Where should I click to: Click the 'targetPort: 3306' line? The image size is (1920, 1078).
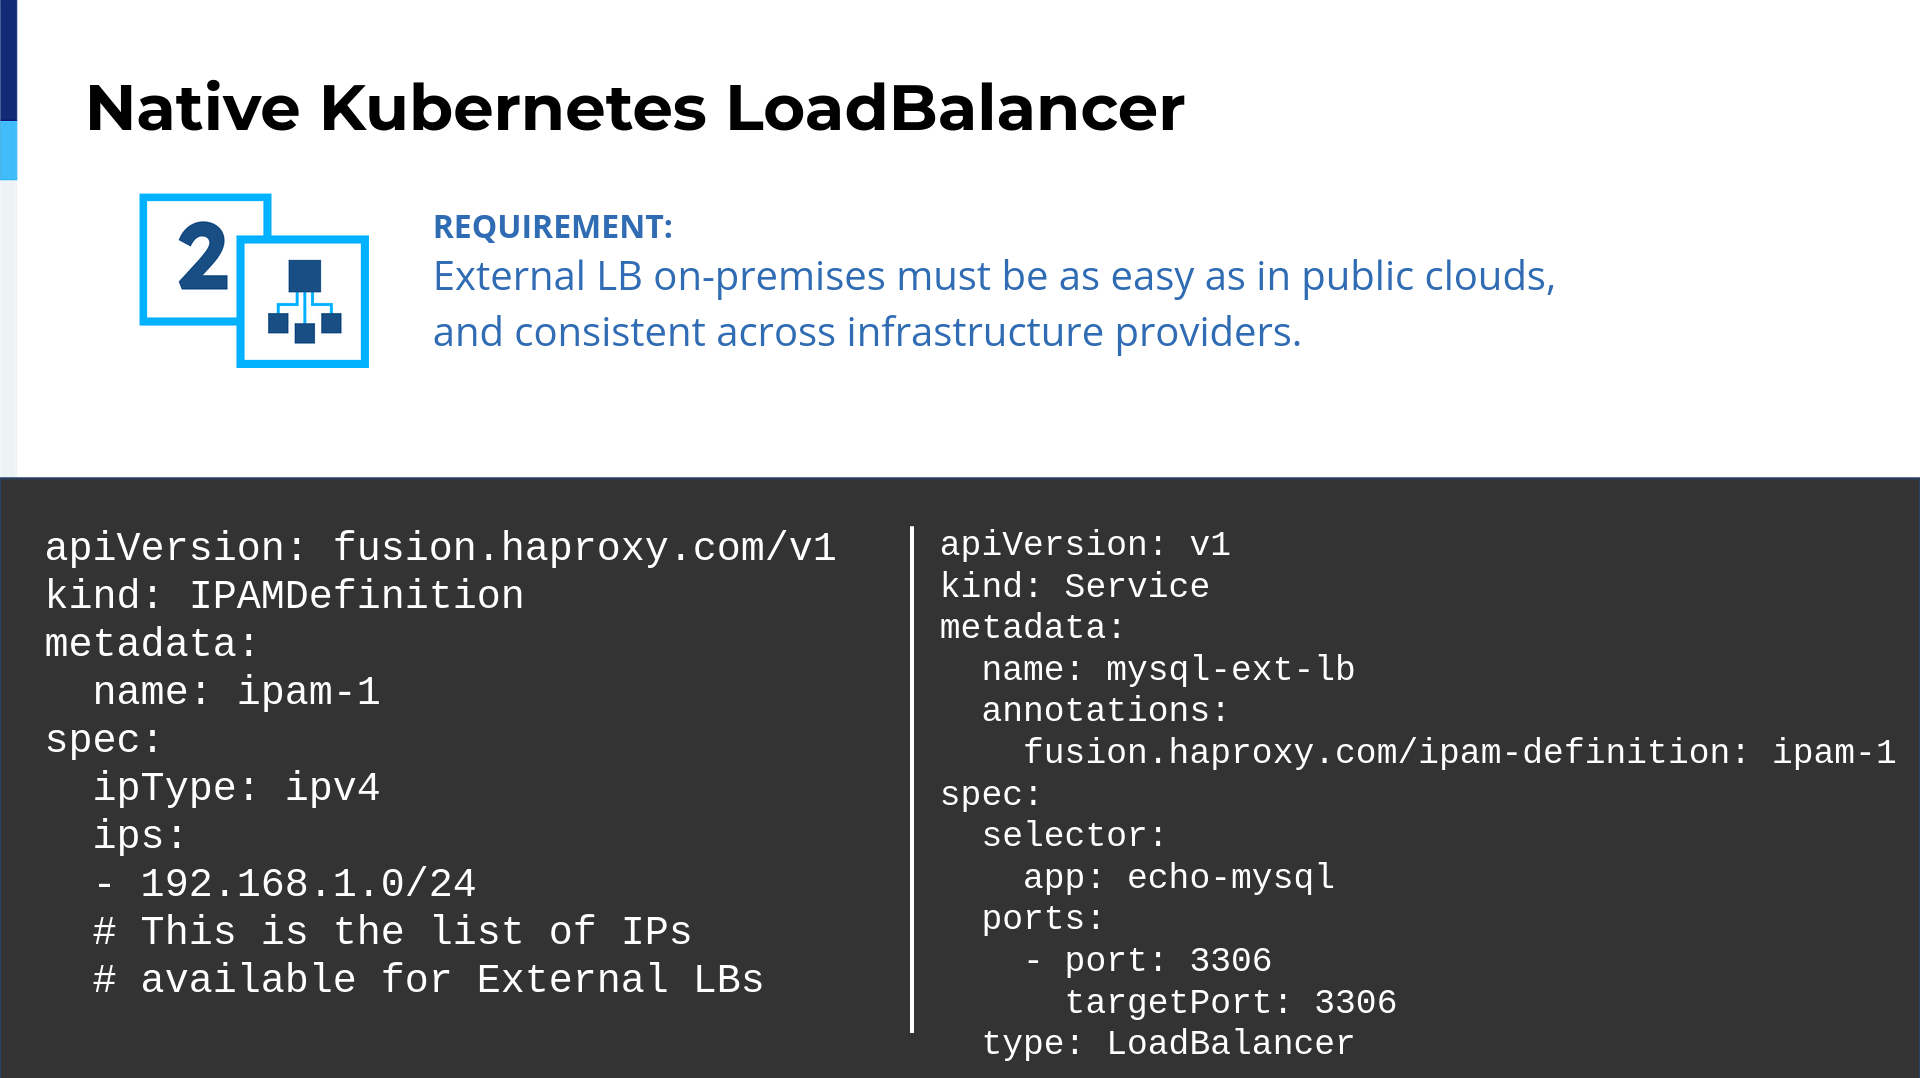[x=1231, y=1003]
